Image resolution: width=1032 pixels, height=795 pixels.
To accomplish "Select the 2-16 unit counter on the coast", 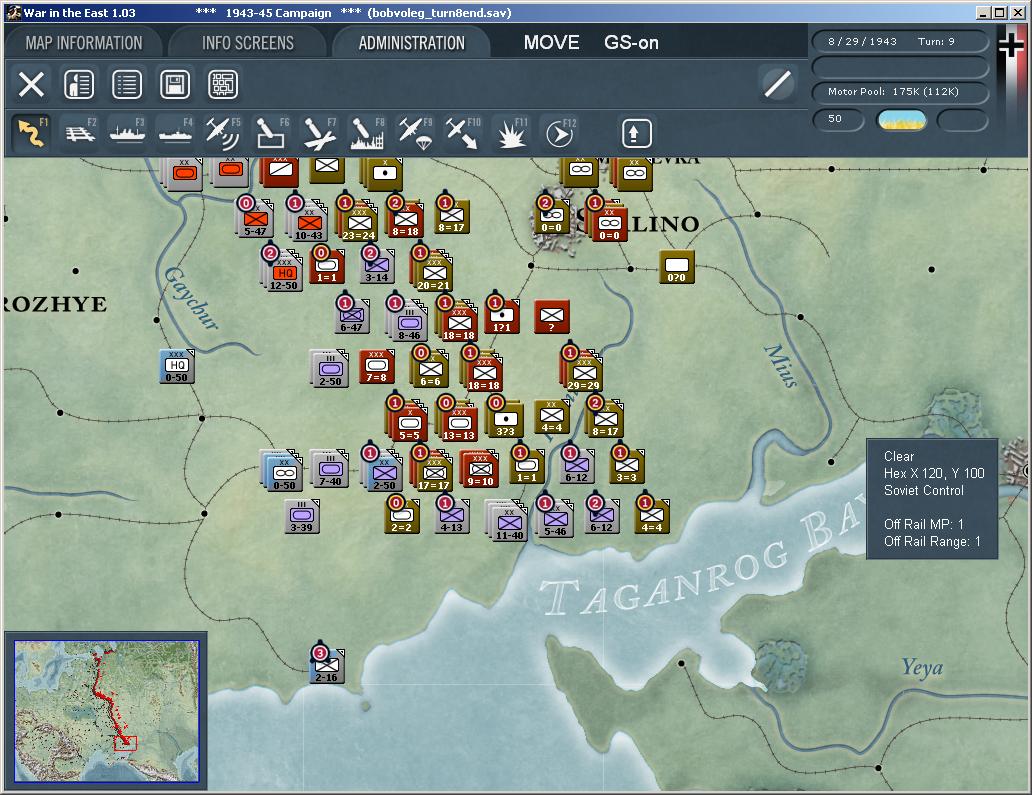I will [326, 665].
